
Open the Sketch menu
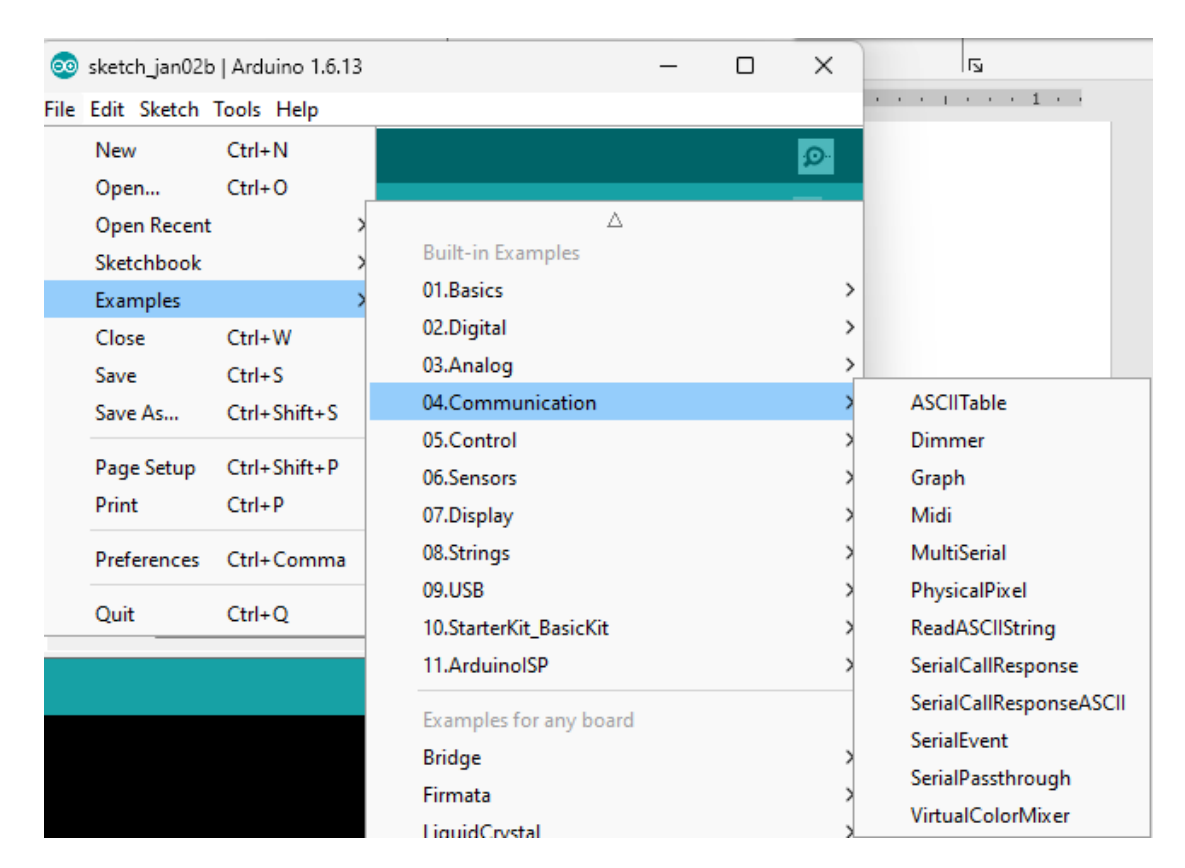169,109
